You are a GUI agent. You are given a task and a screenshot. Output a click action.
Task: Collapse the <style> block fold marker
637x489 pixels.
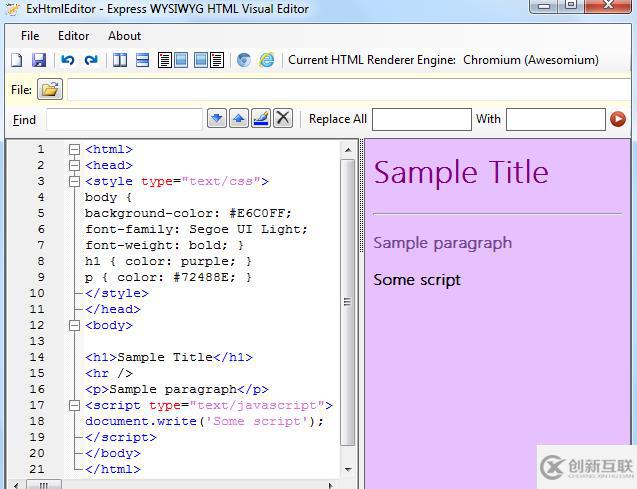(x=74, y=181)
